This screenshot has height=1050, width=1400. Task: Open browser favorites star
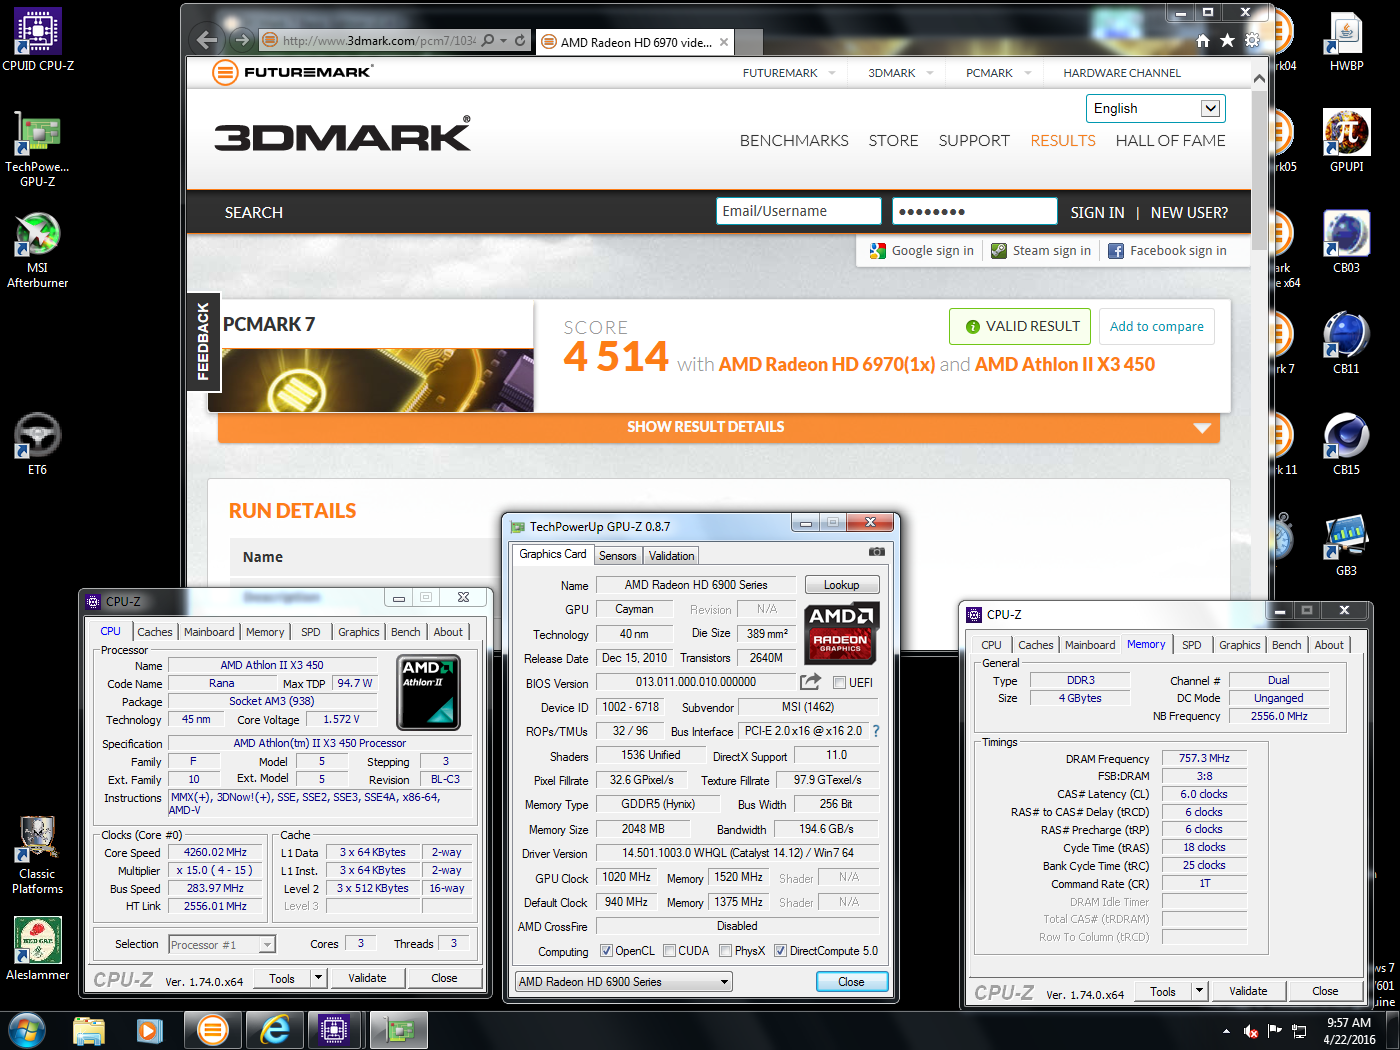[x=1227, y=41]
